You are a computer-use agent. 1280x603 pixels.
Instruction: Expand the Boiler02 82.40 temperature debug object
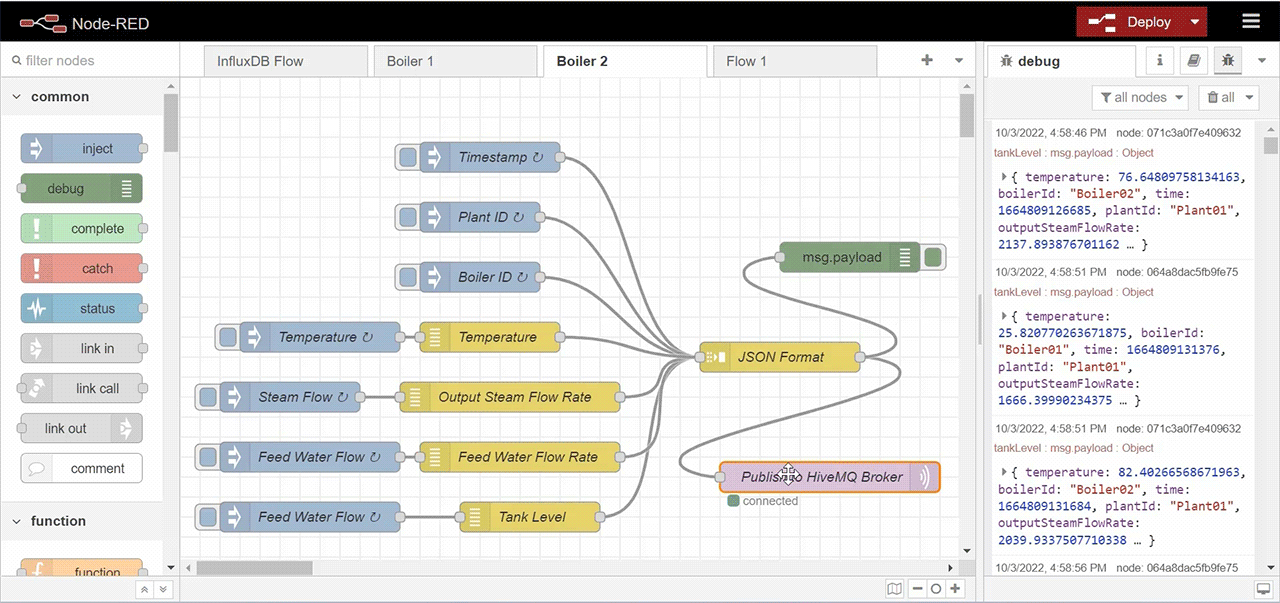pos(1004,472)
